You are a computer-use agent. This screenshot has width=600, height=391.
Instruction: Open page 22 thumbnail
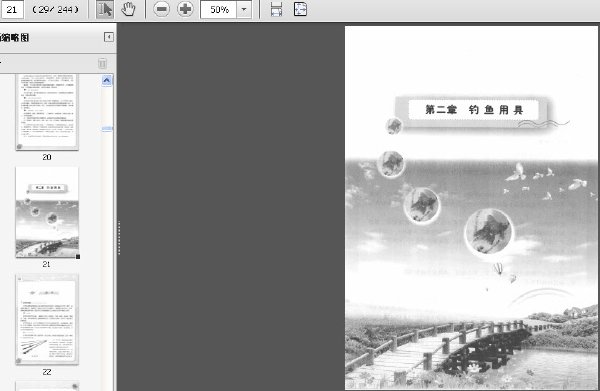(47, 319)
